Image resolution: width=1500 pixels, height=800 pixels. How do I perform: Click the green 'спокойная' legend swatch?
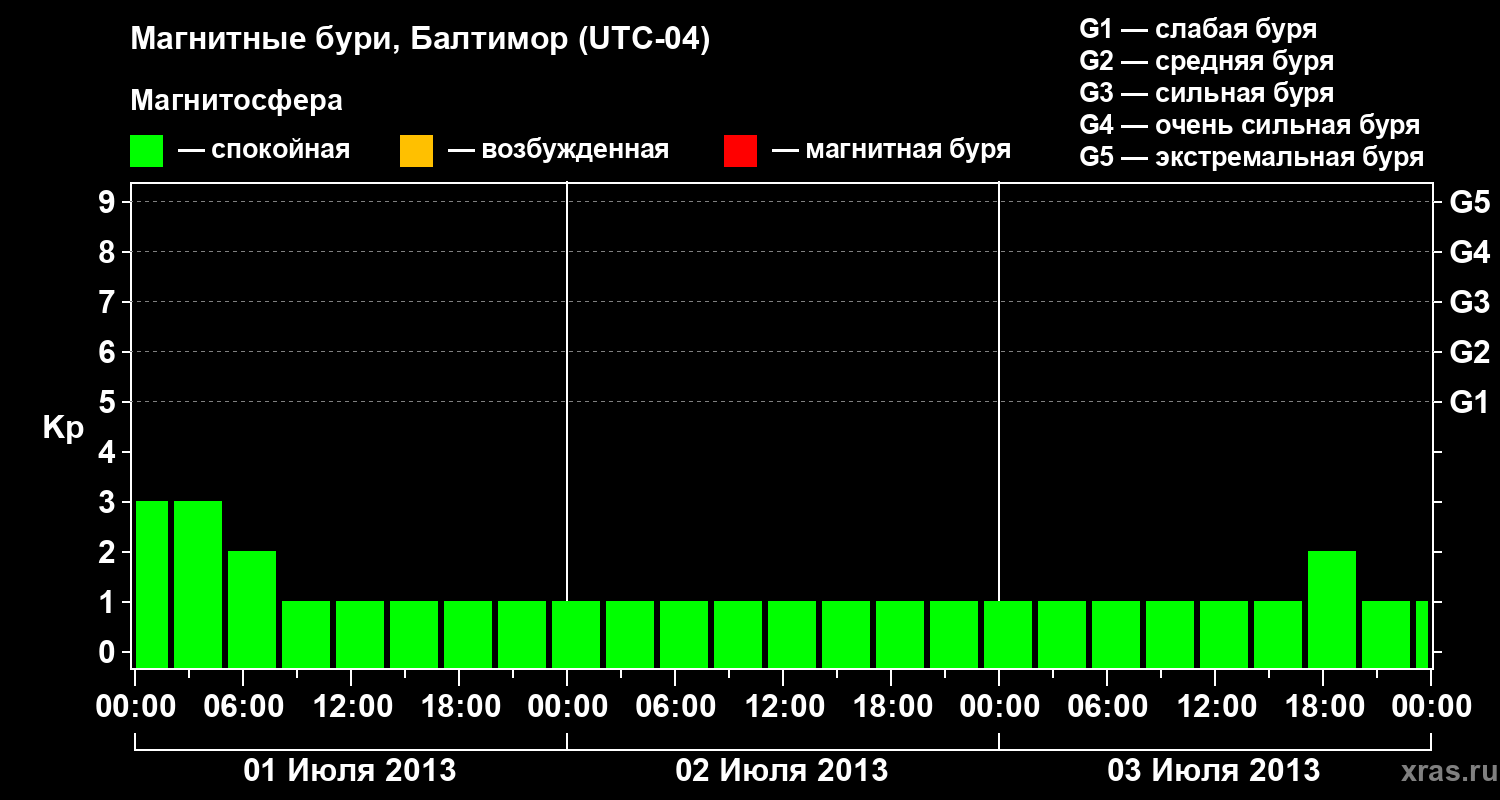pos(147,150)
